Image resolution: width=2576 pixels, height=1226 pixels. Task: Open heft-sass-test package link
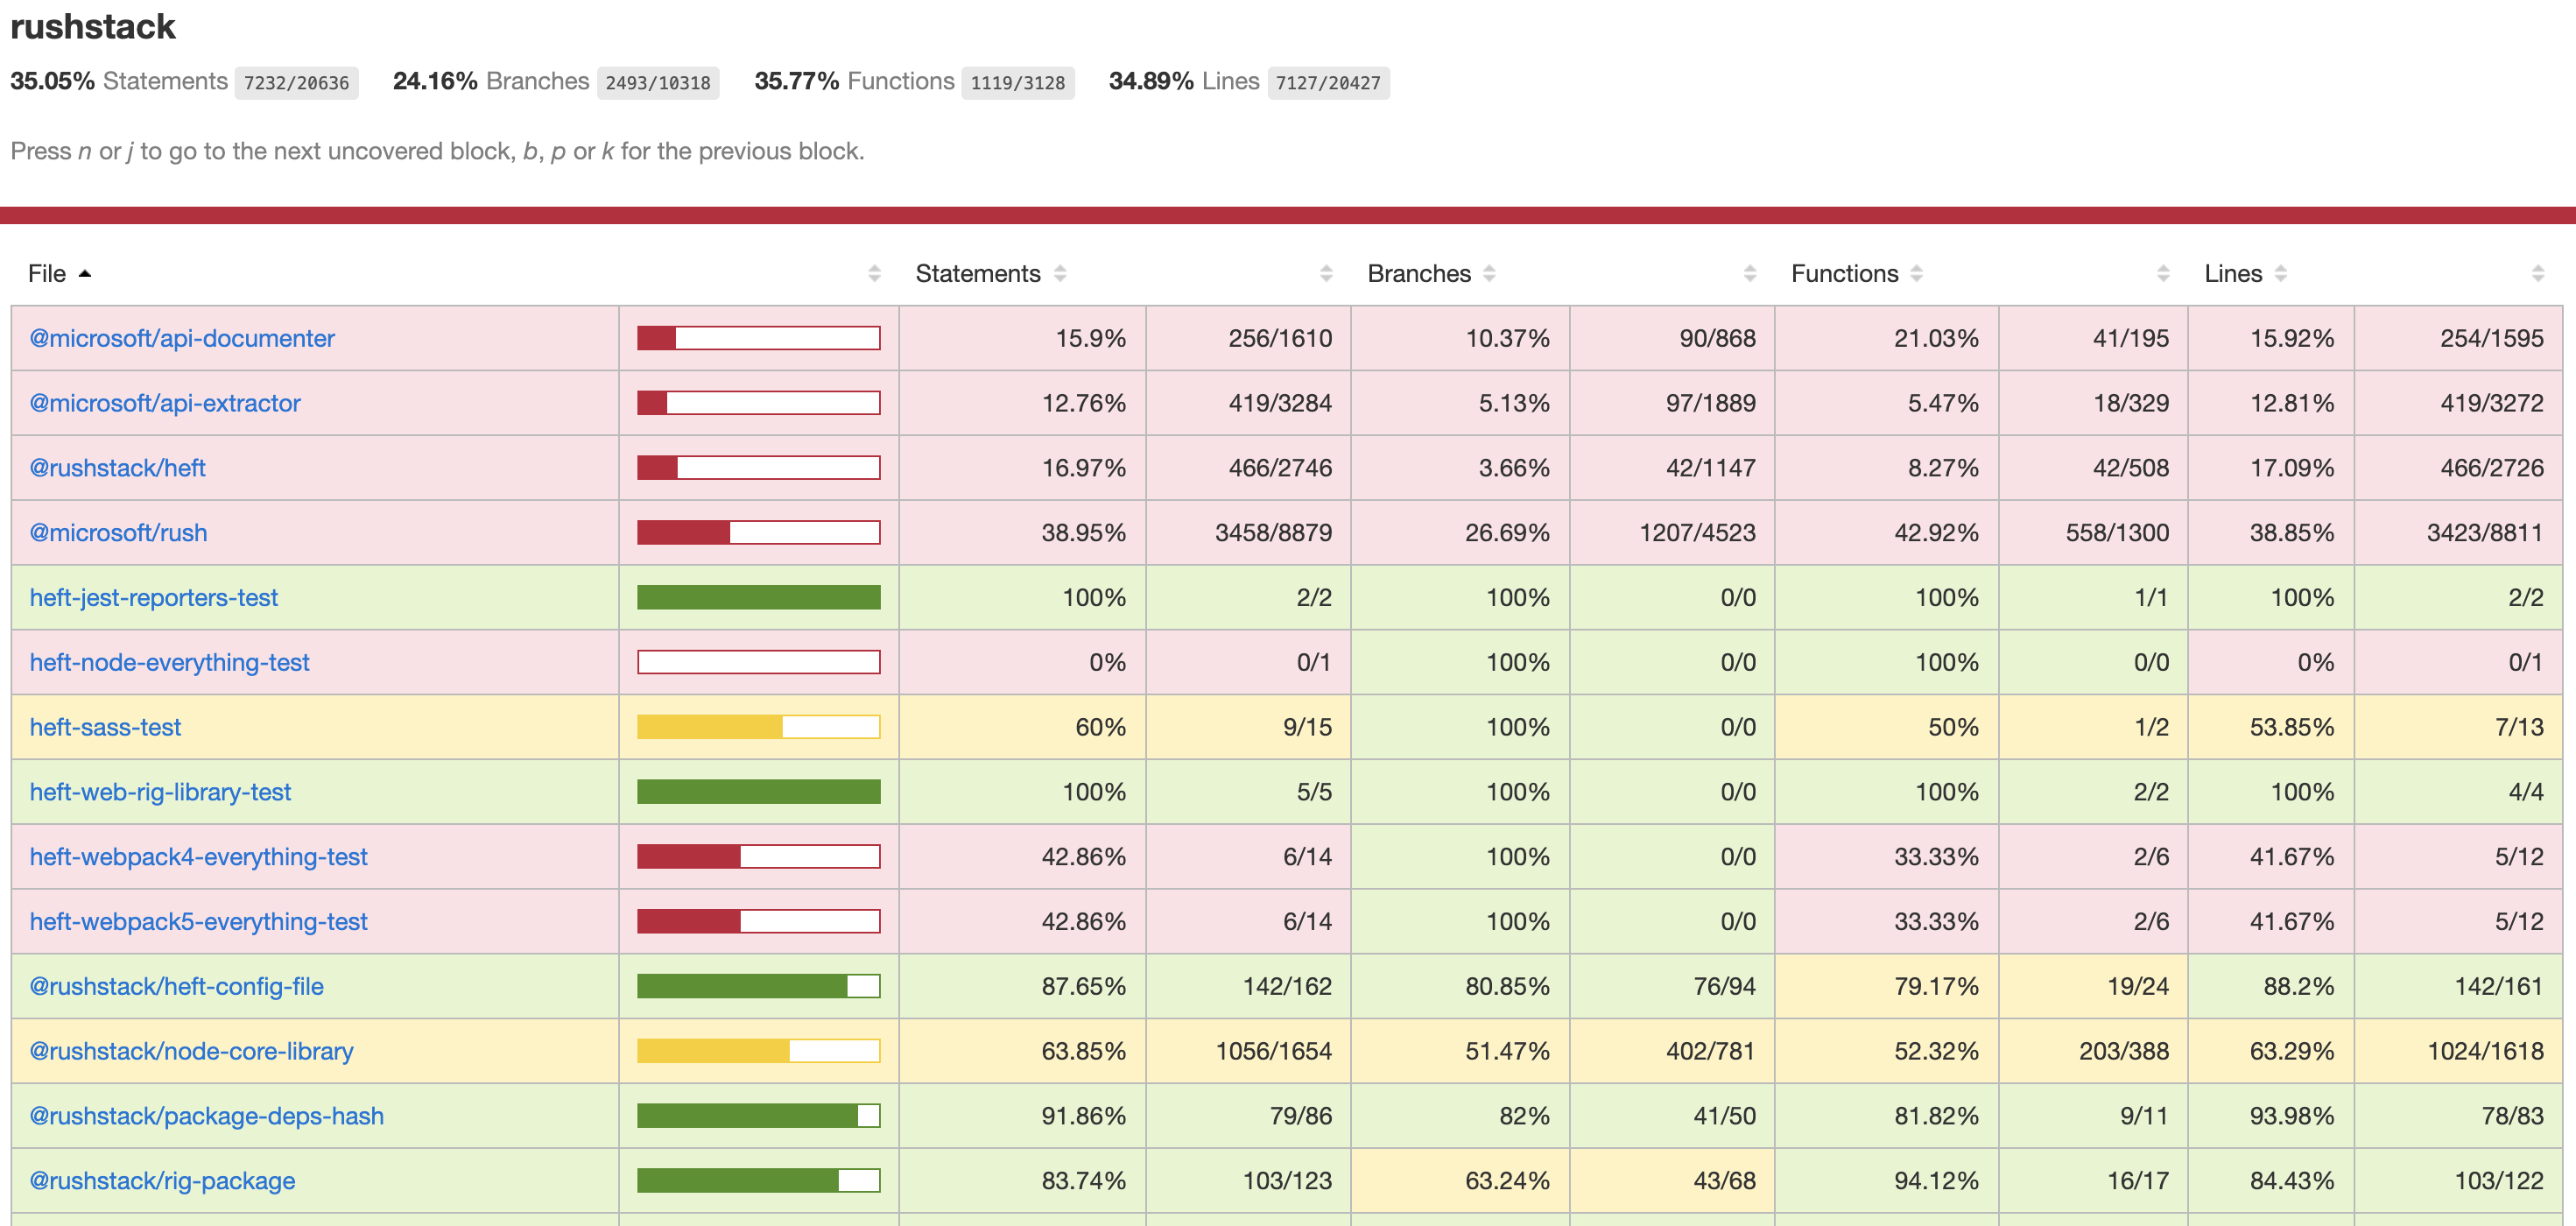[105, 727]
